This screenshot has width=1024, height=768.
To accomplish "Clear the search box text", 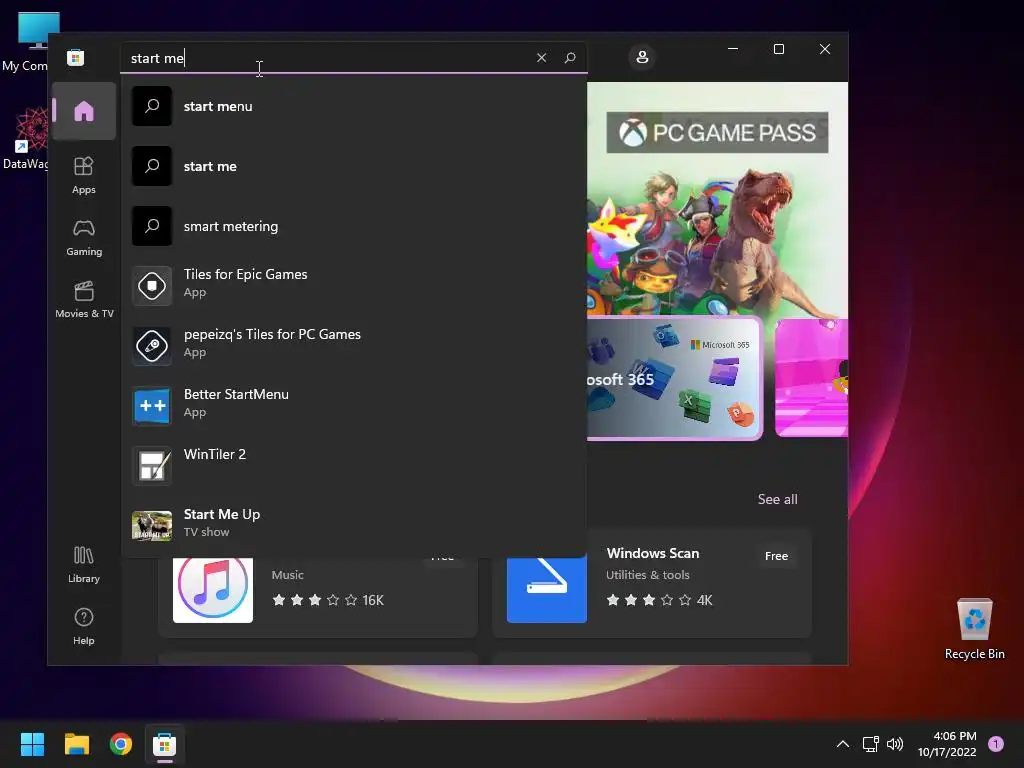I will point(541,57).
